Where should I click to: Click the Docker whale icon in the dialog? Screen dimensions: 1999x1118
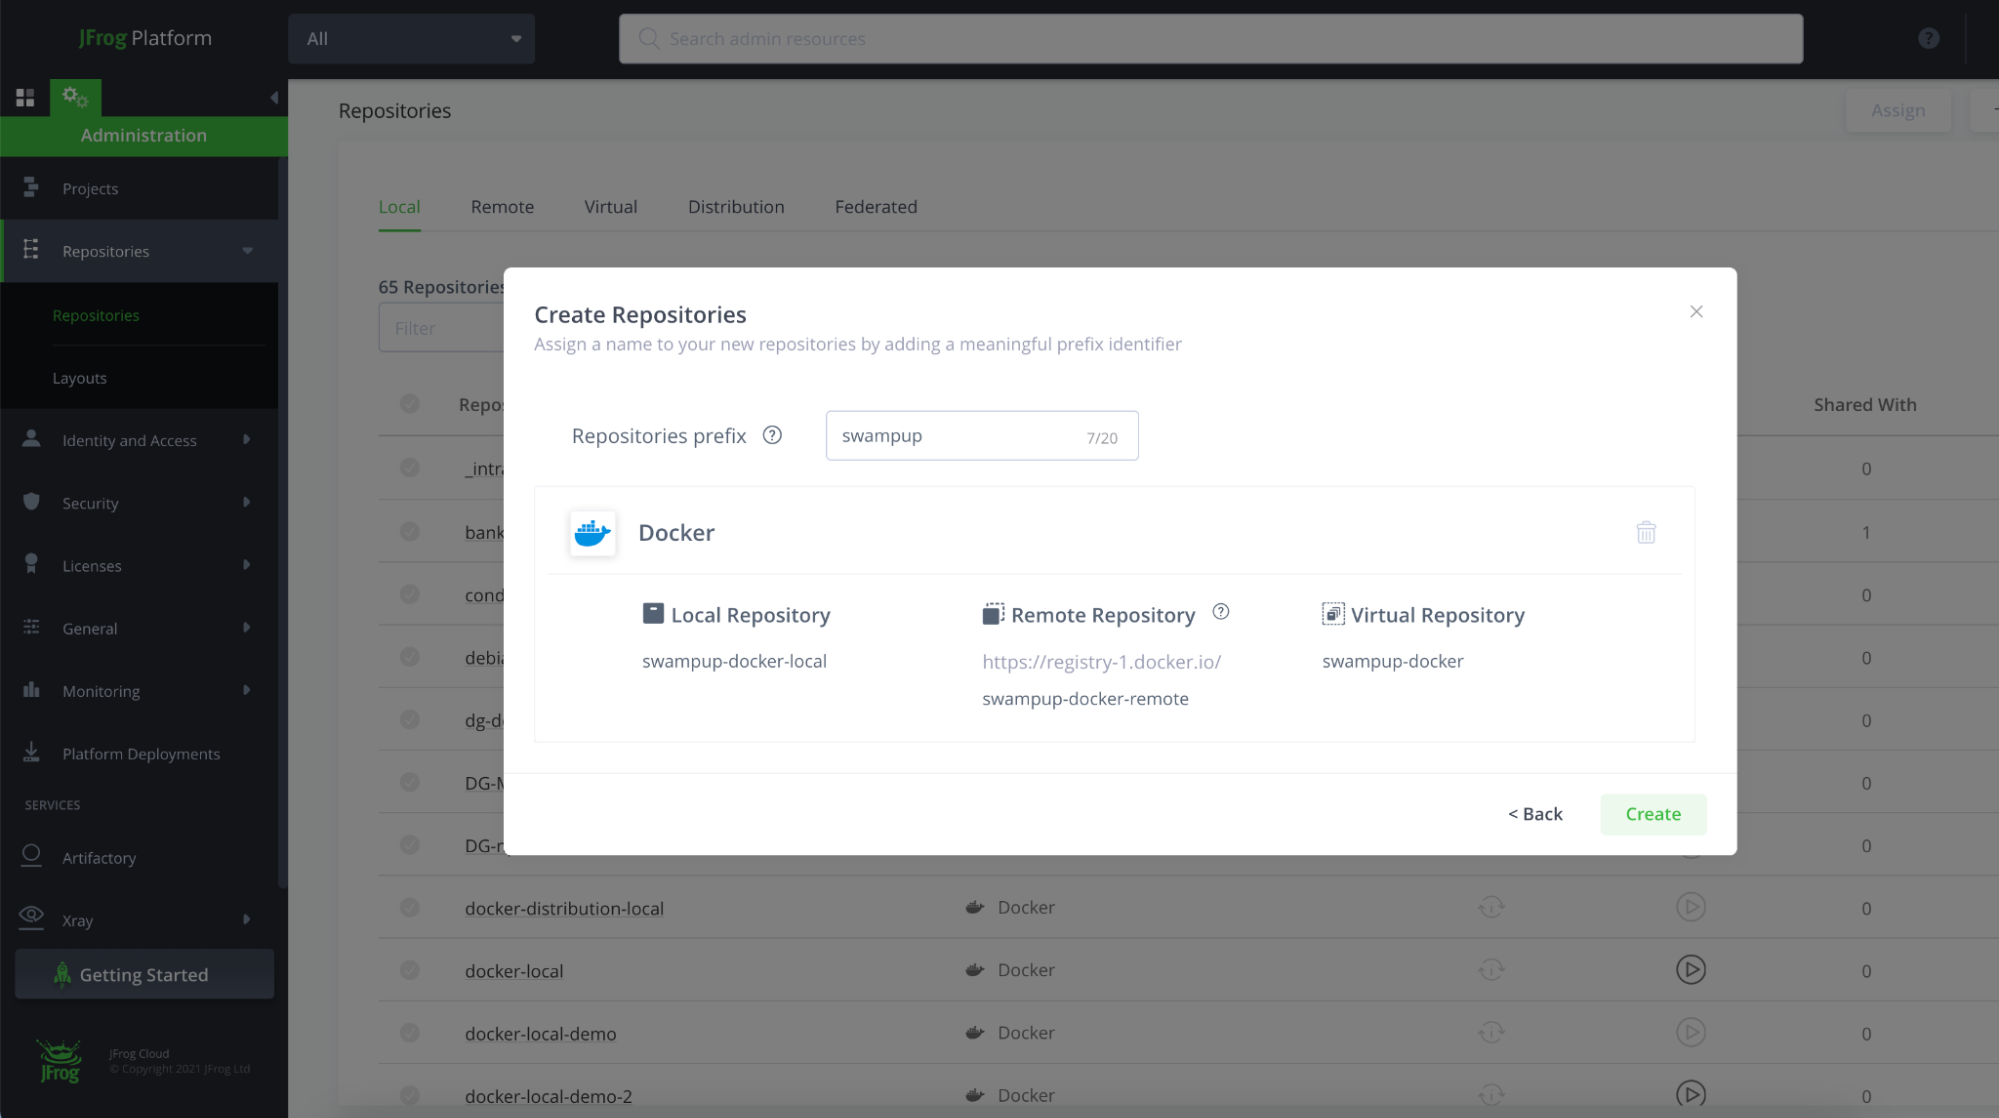click(592, 533)
